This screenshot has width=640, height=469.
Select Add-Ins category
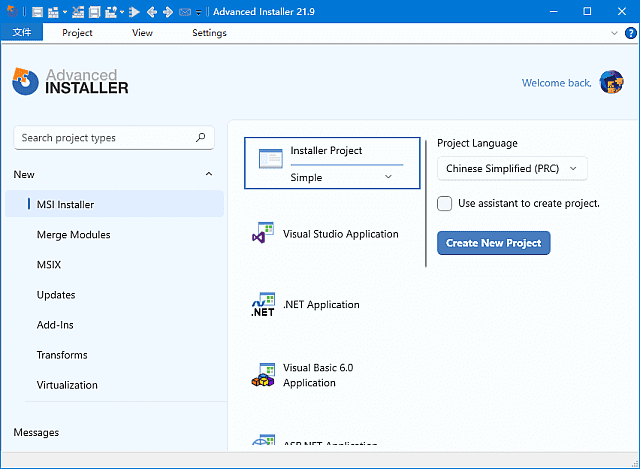55,325
